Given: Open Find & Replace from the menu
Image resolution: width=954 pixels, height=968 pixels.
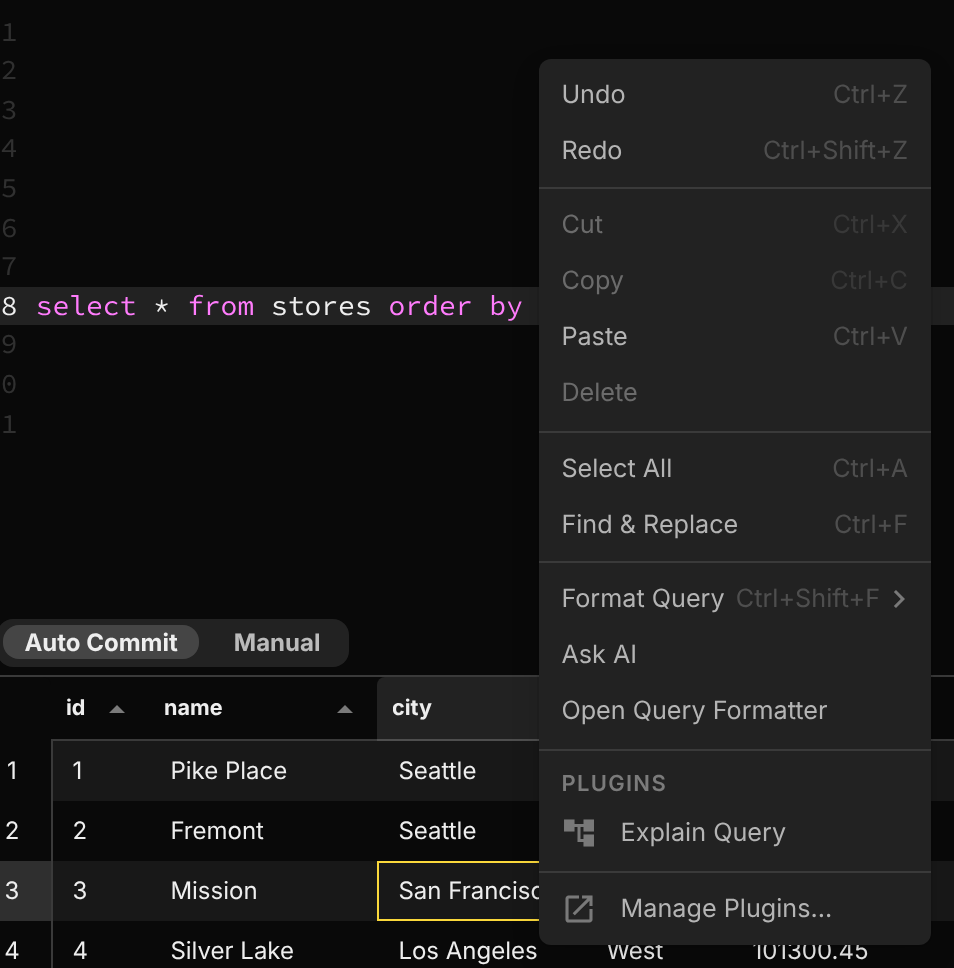Looking at the screenshot, I should click(x=734, y=525).
